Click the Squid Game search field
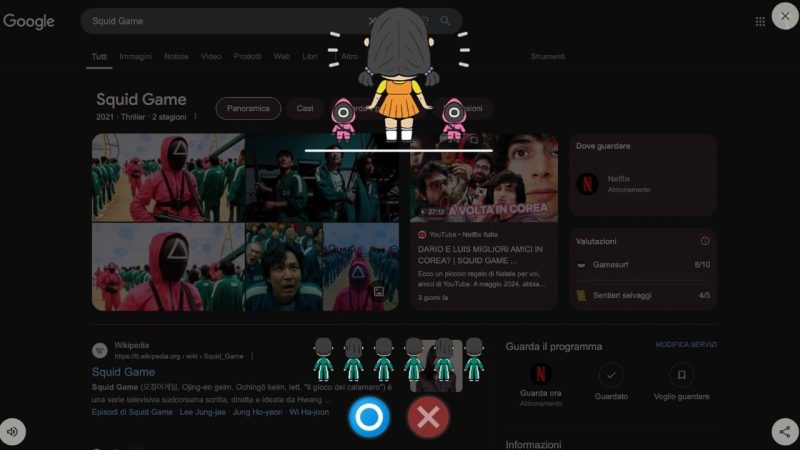The height and width of the screenshot is (450, 800). tap(220, 21)
